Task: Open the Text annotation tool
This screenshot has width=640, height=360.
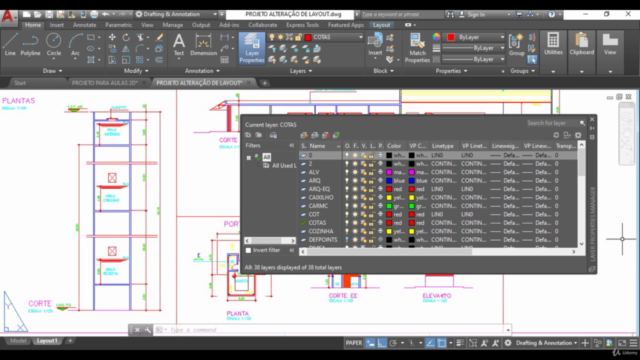Action: (179, 45)
